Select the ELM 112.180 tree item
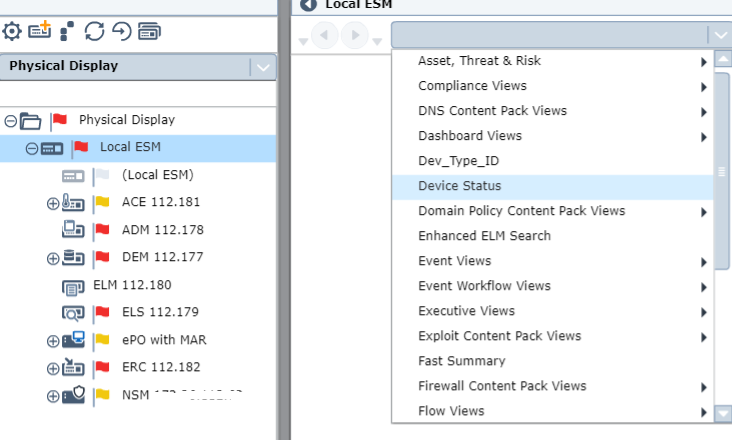732x440 pixels. click(132, 285)
